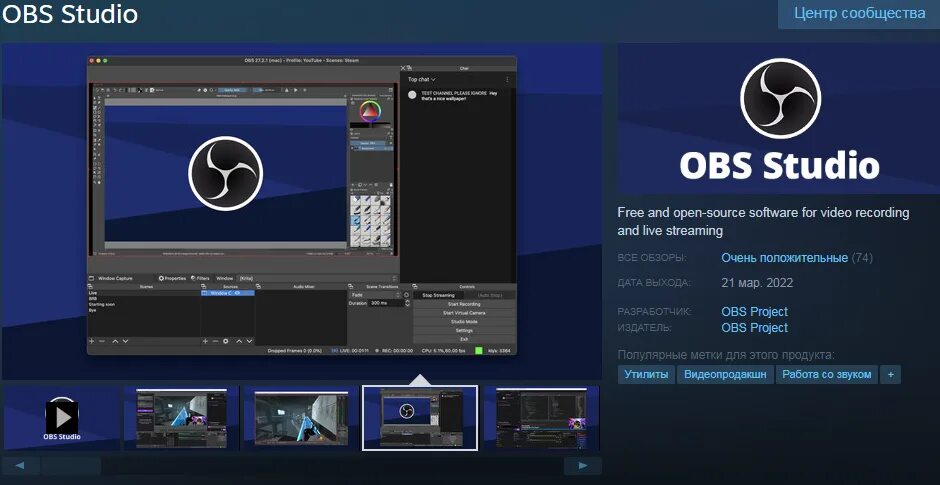Select the highlighted OBS logo screenshot thumbnail
Image resolution: width=940 pixels, height=485 pixels.
coord(420,417)
